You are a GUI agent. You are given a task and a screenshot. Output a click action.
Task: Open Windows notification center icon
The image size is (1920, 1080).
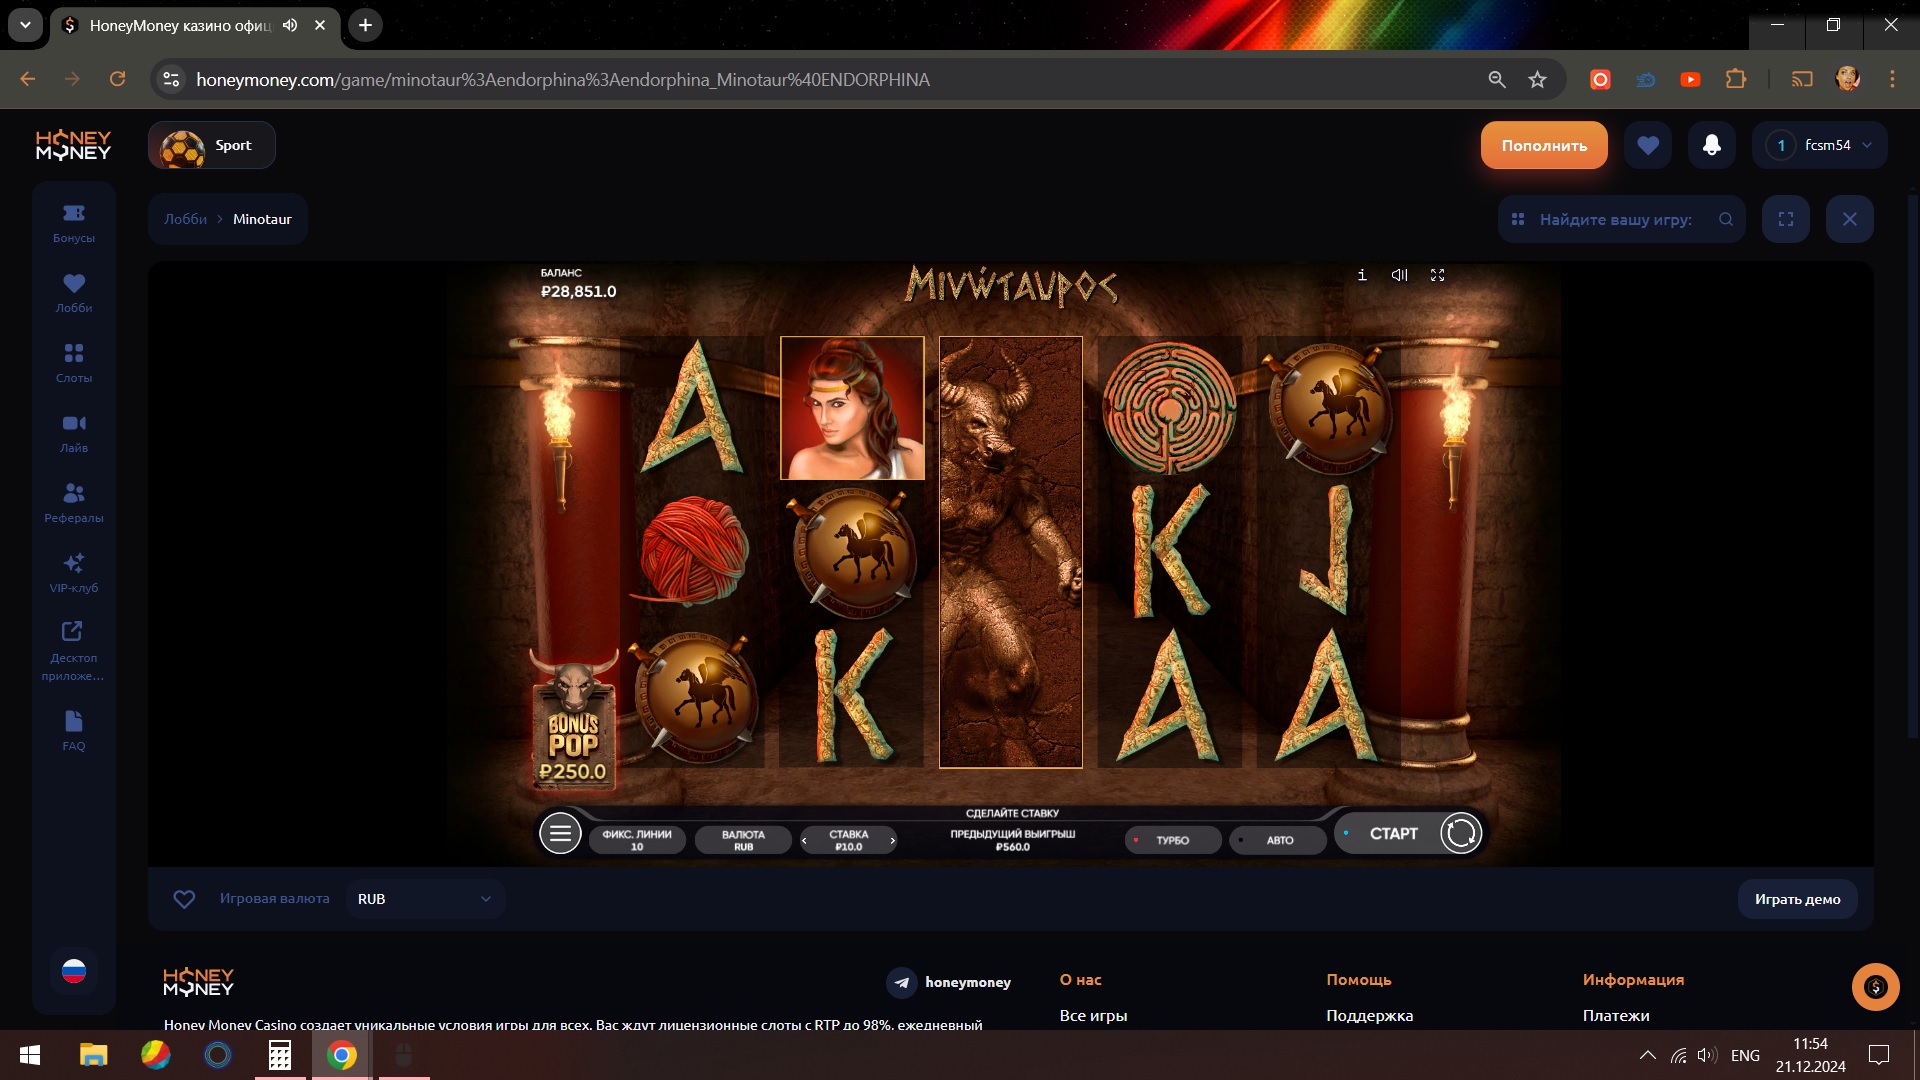1879,1055
